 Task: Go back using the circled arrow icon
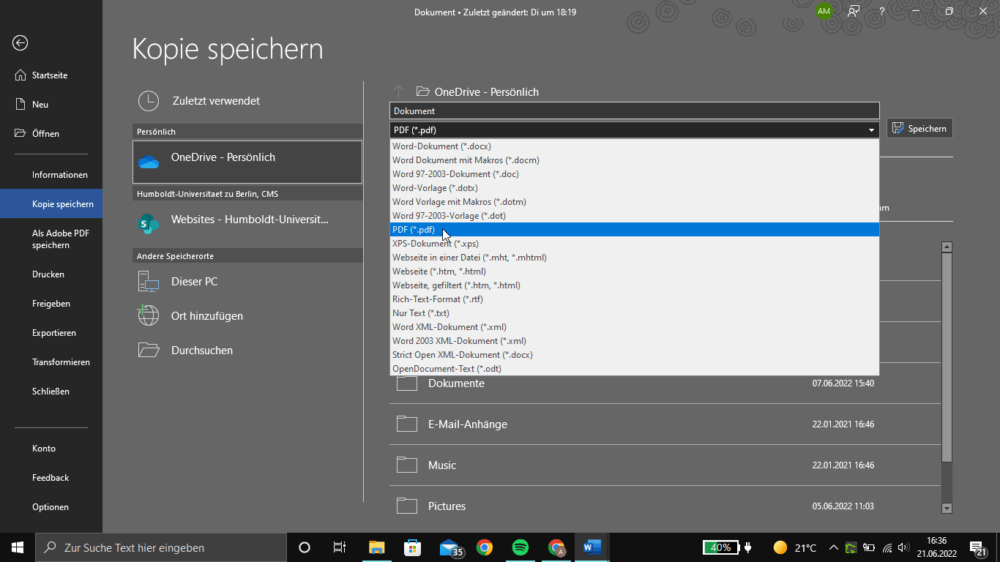20,43
